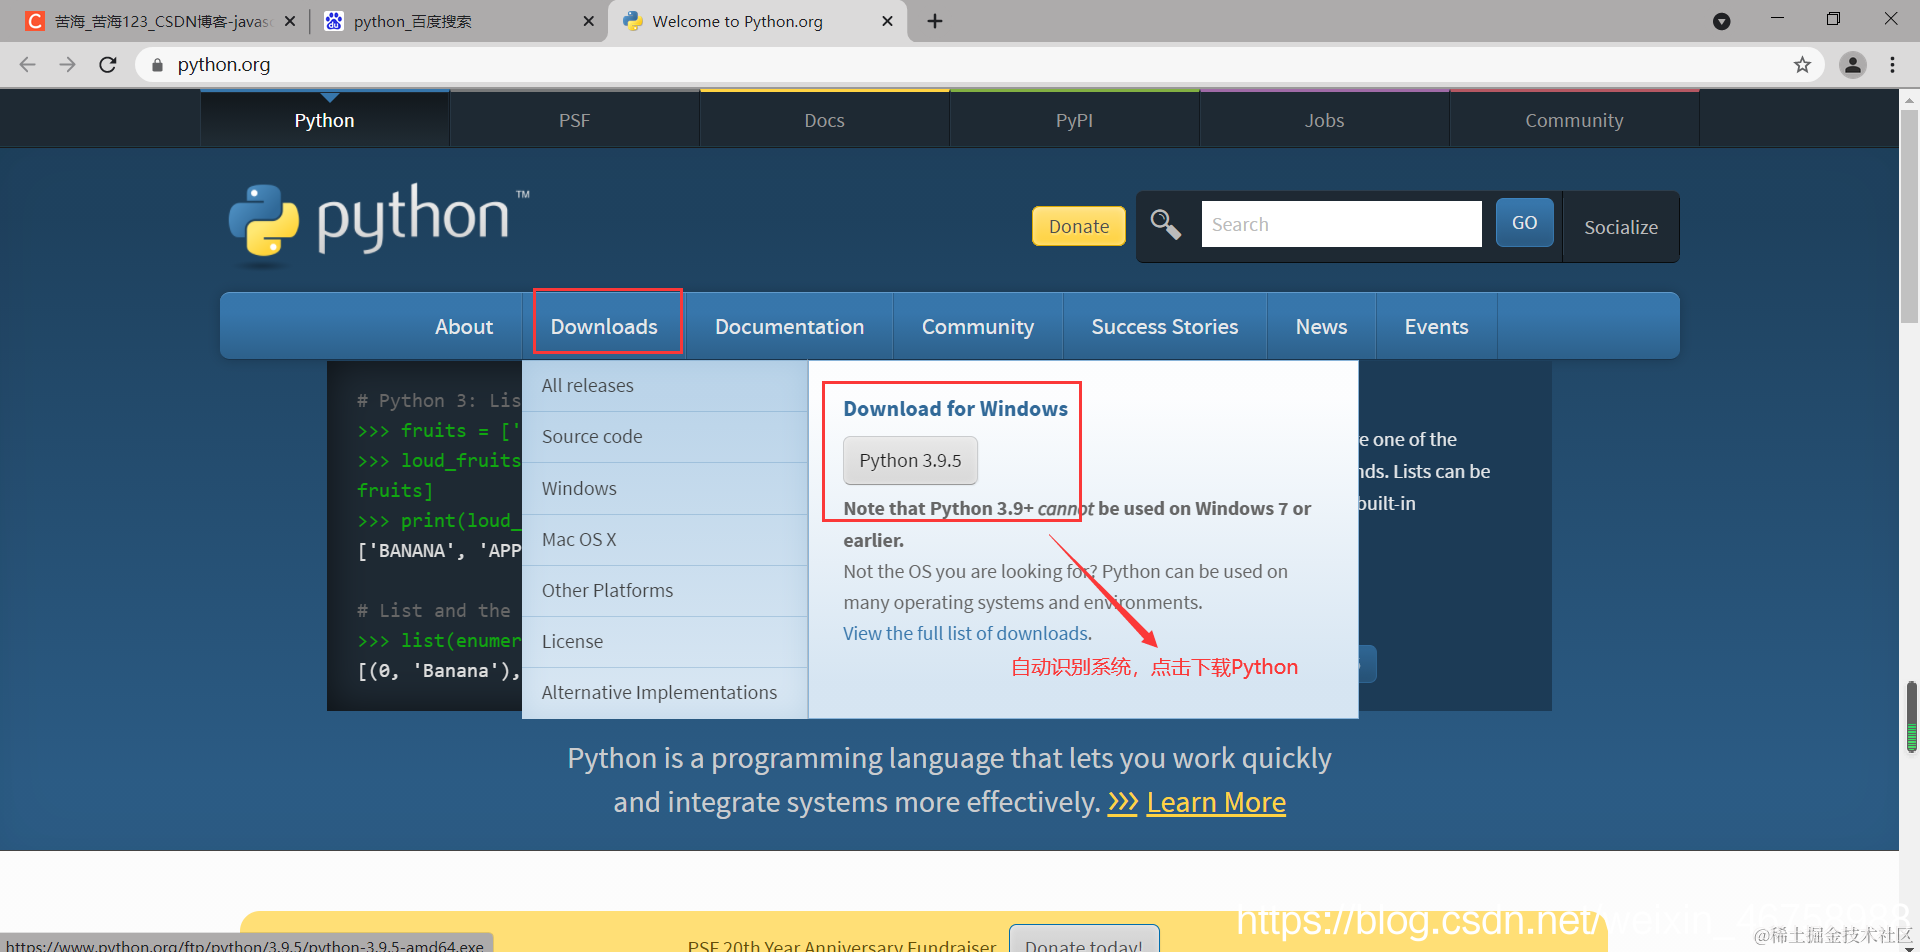The height and width of the screenshot is (952, 1920).
Task: Click the Donate today! button
Action: click(1084, 940)
